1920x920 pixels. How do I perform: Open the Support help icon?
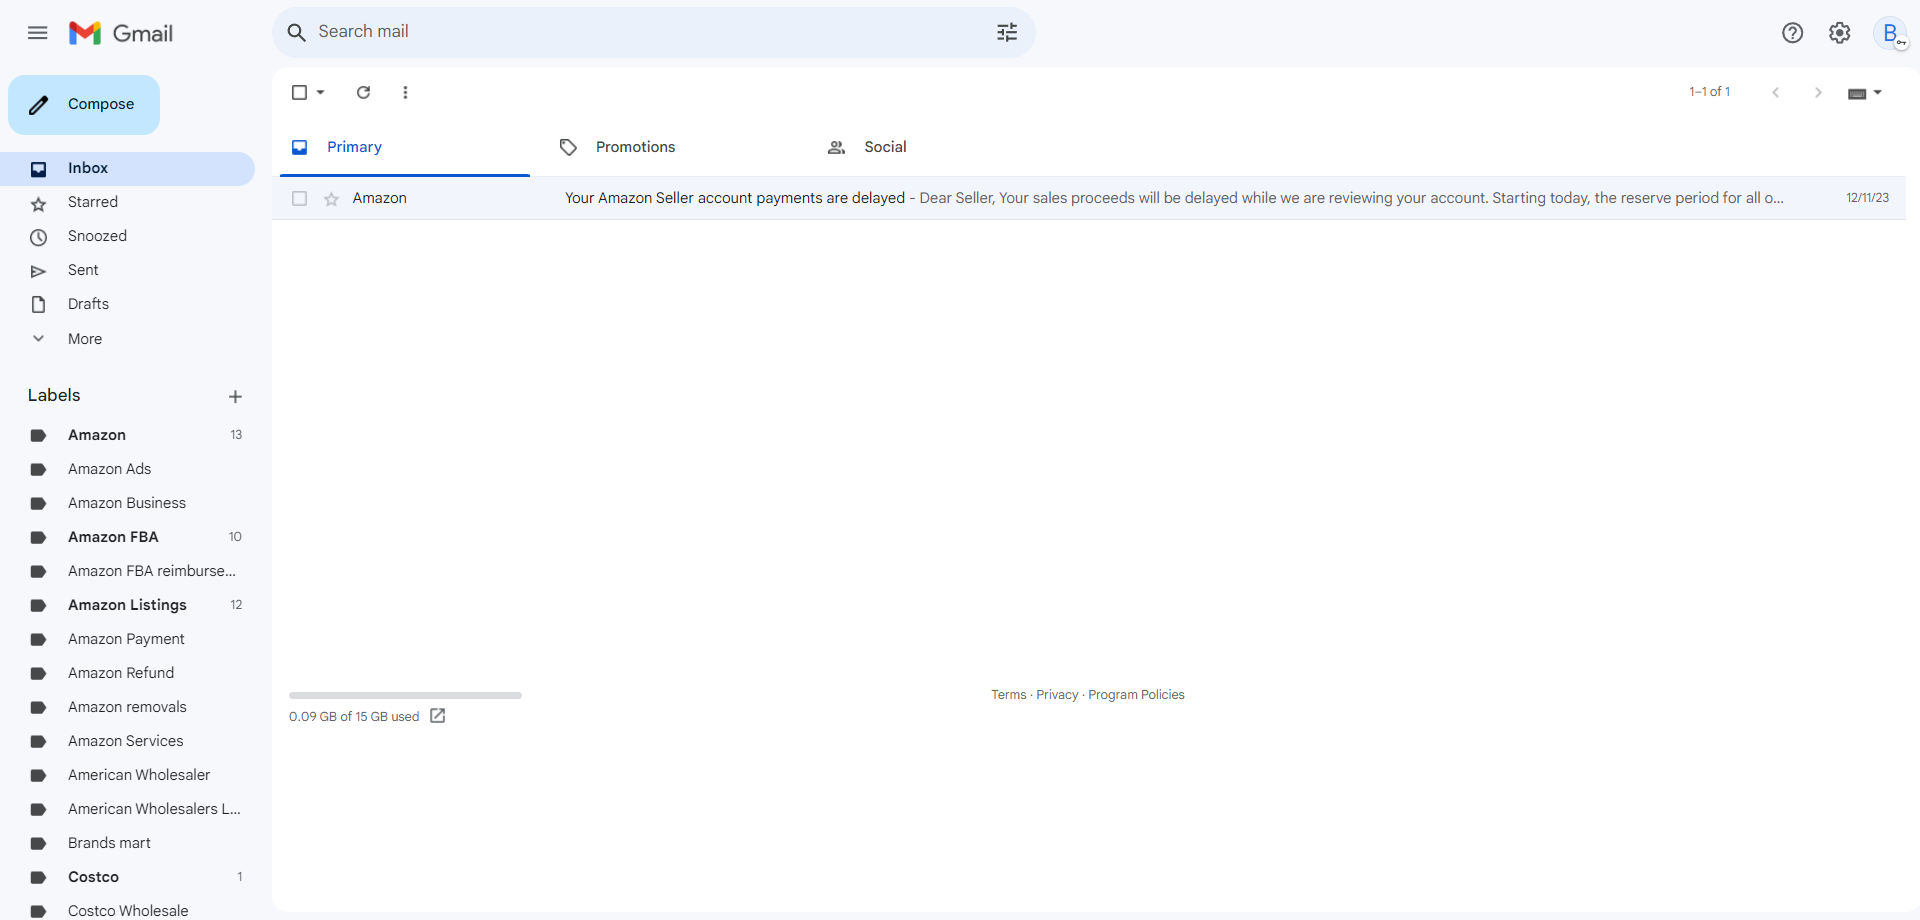click(1792, 33)
